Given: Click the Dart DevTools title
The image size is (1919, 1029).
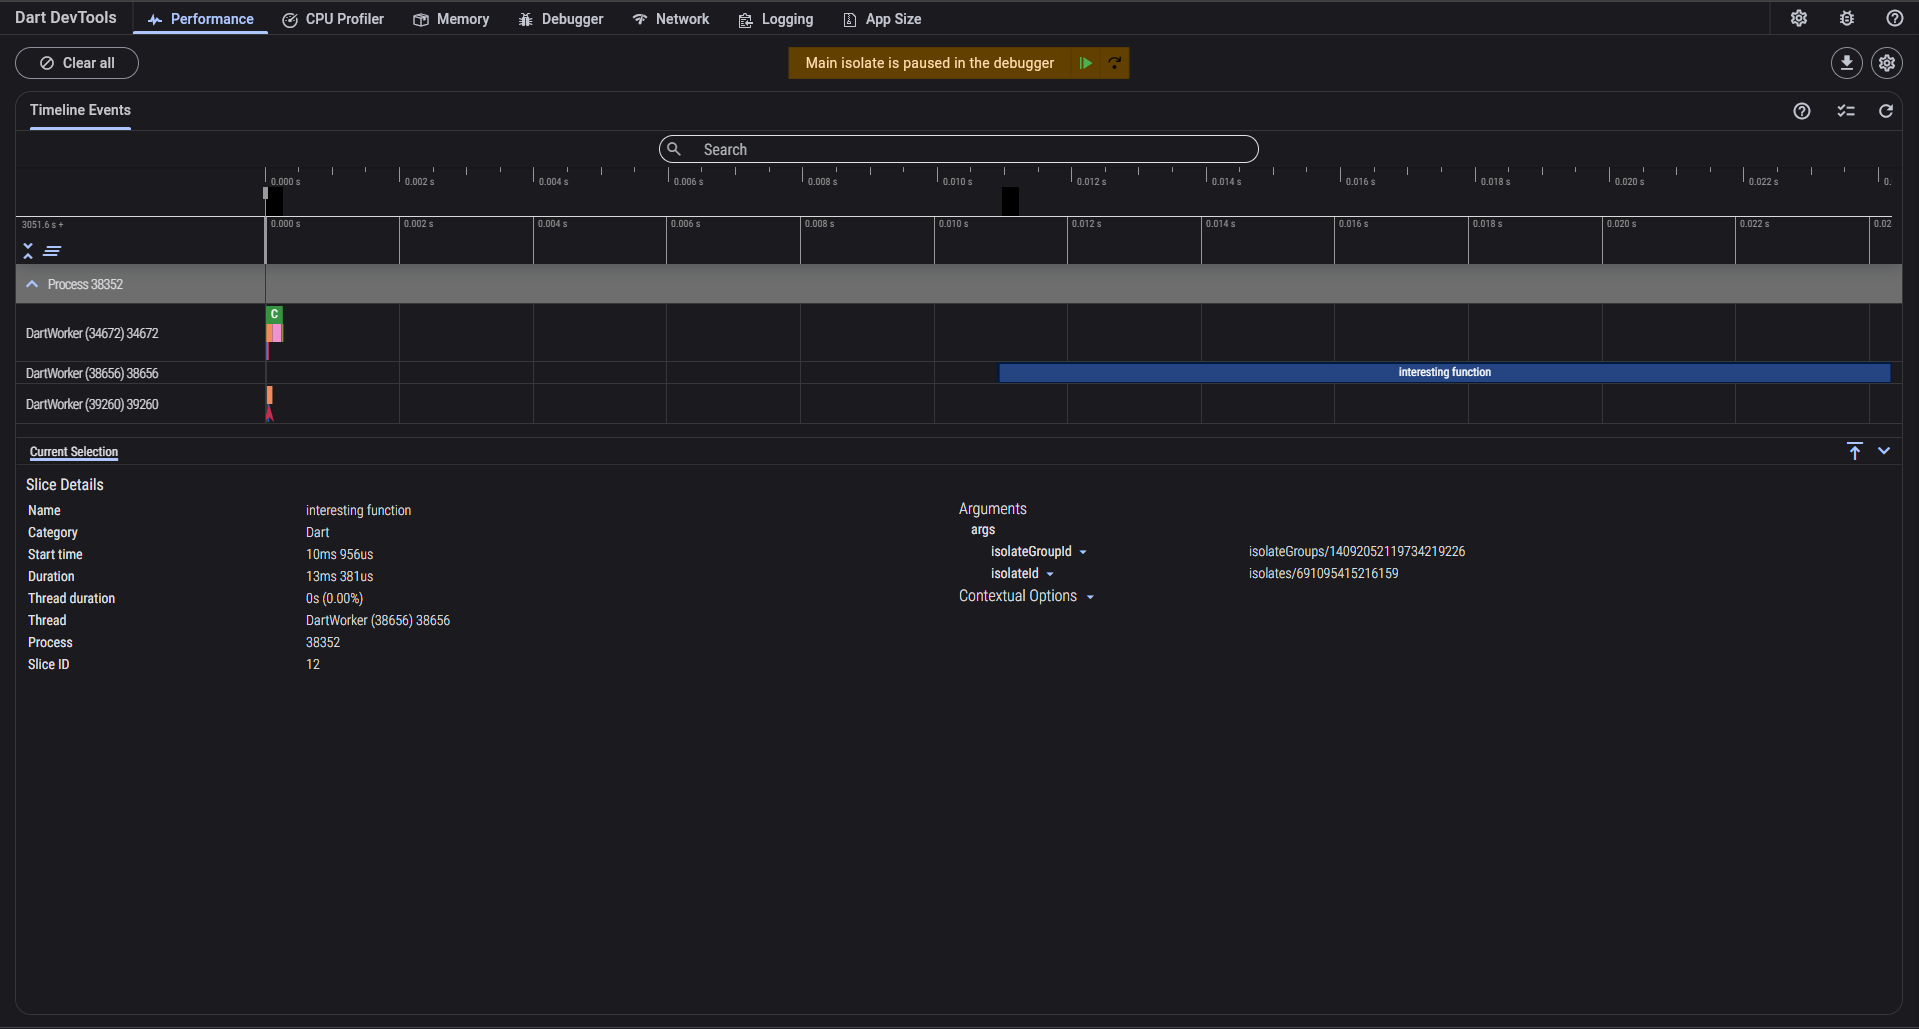Looking at the screenshot, I should point(65,18).
